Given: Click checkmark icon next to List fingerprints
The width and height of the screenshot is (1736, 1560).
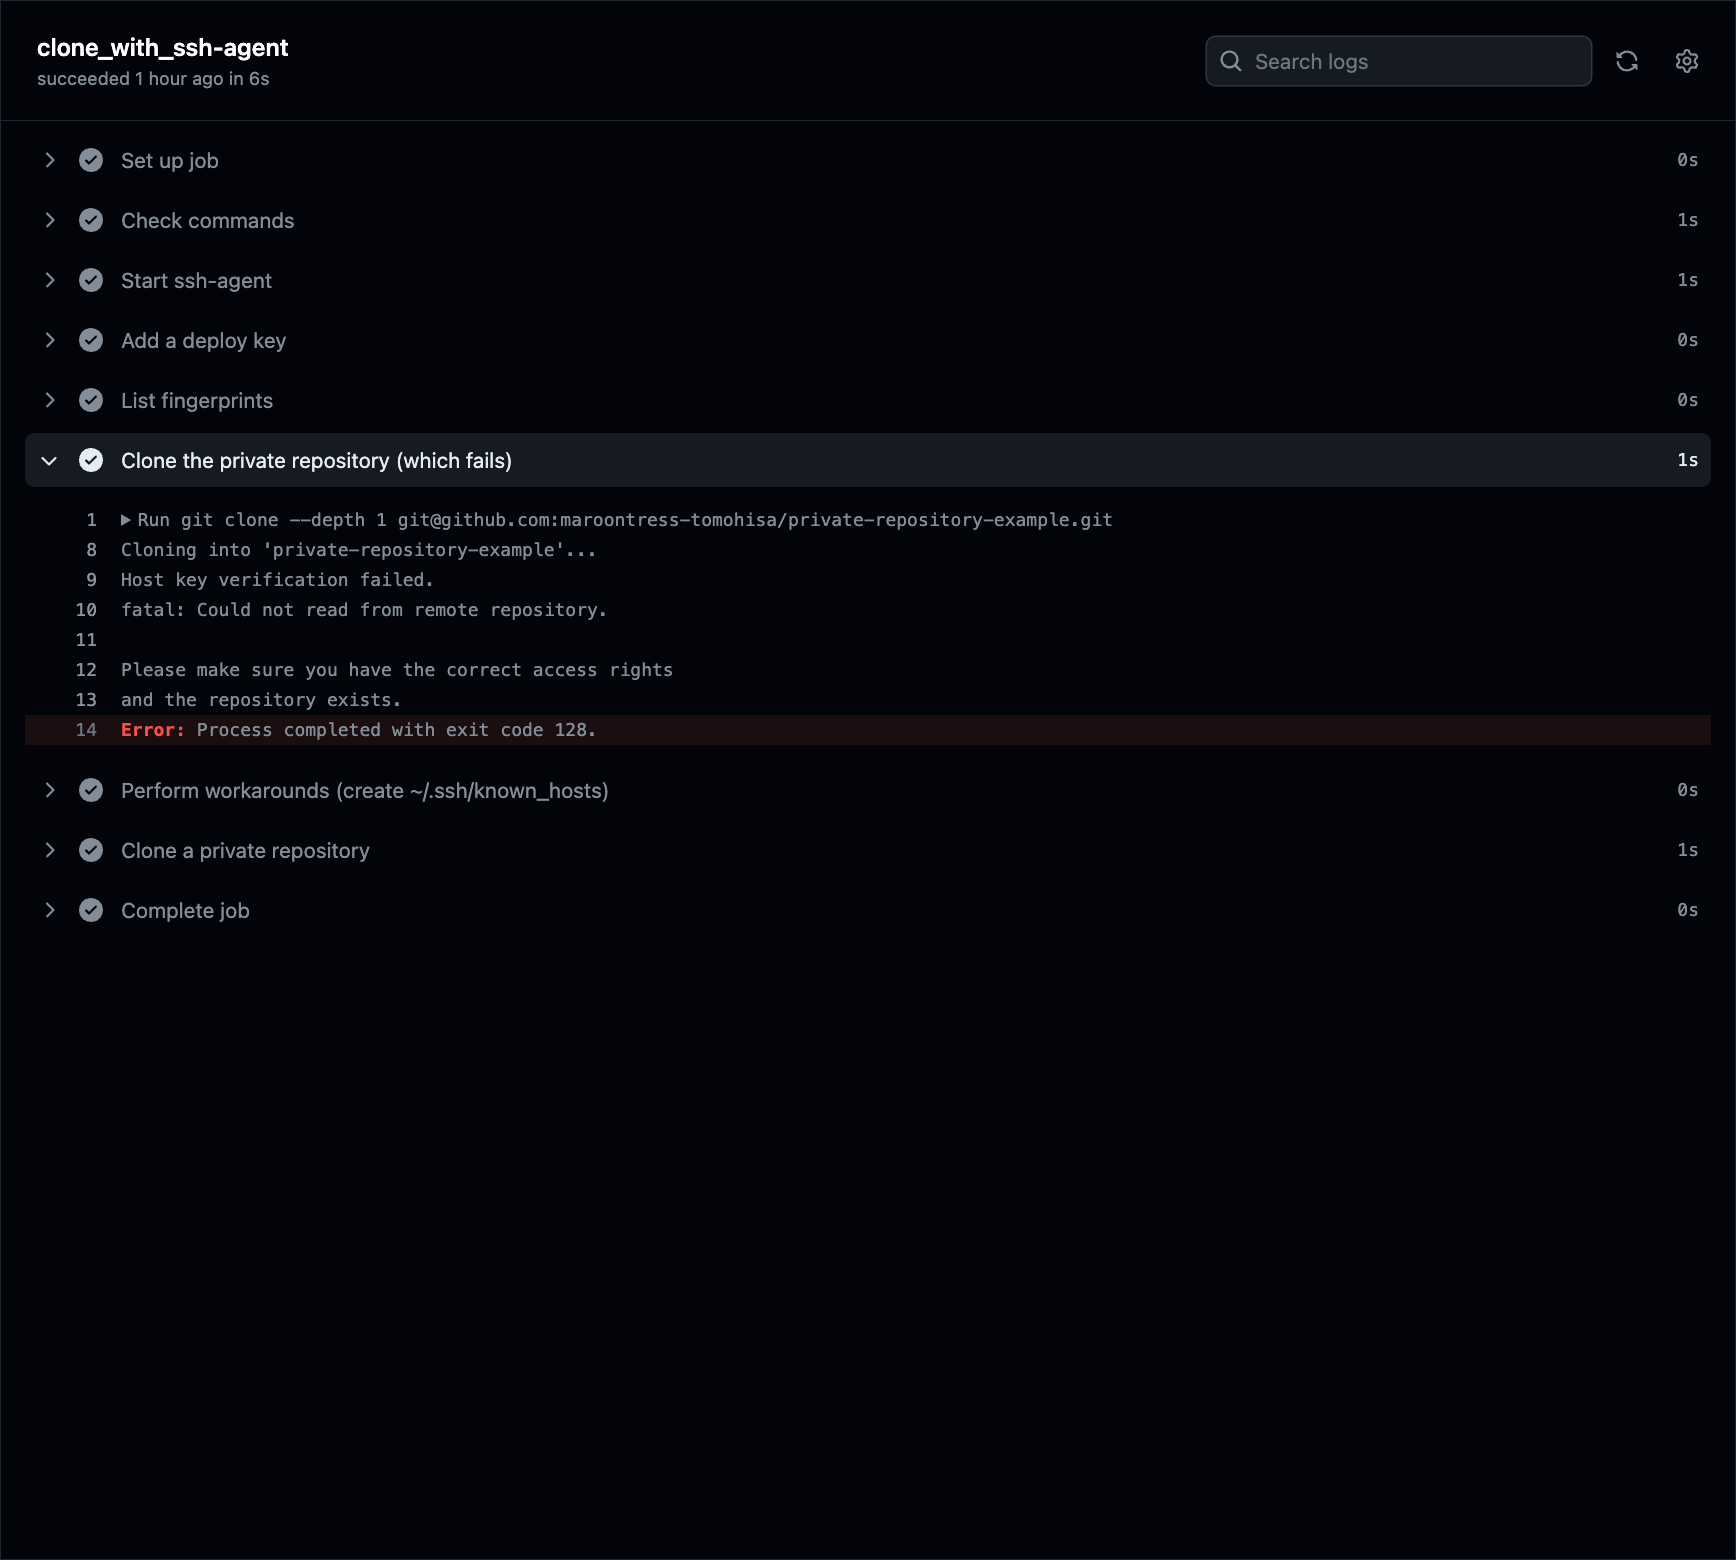Looking at the screenshot, I should 91,400.
